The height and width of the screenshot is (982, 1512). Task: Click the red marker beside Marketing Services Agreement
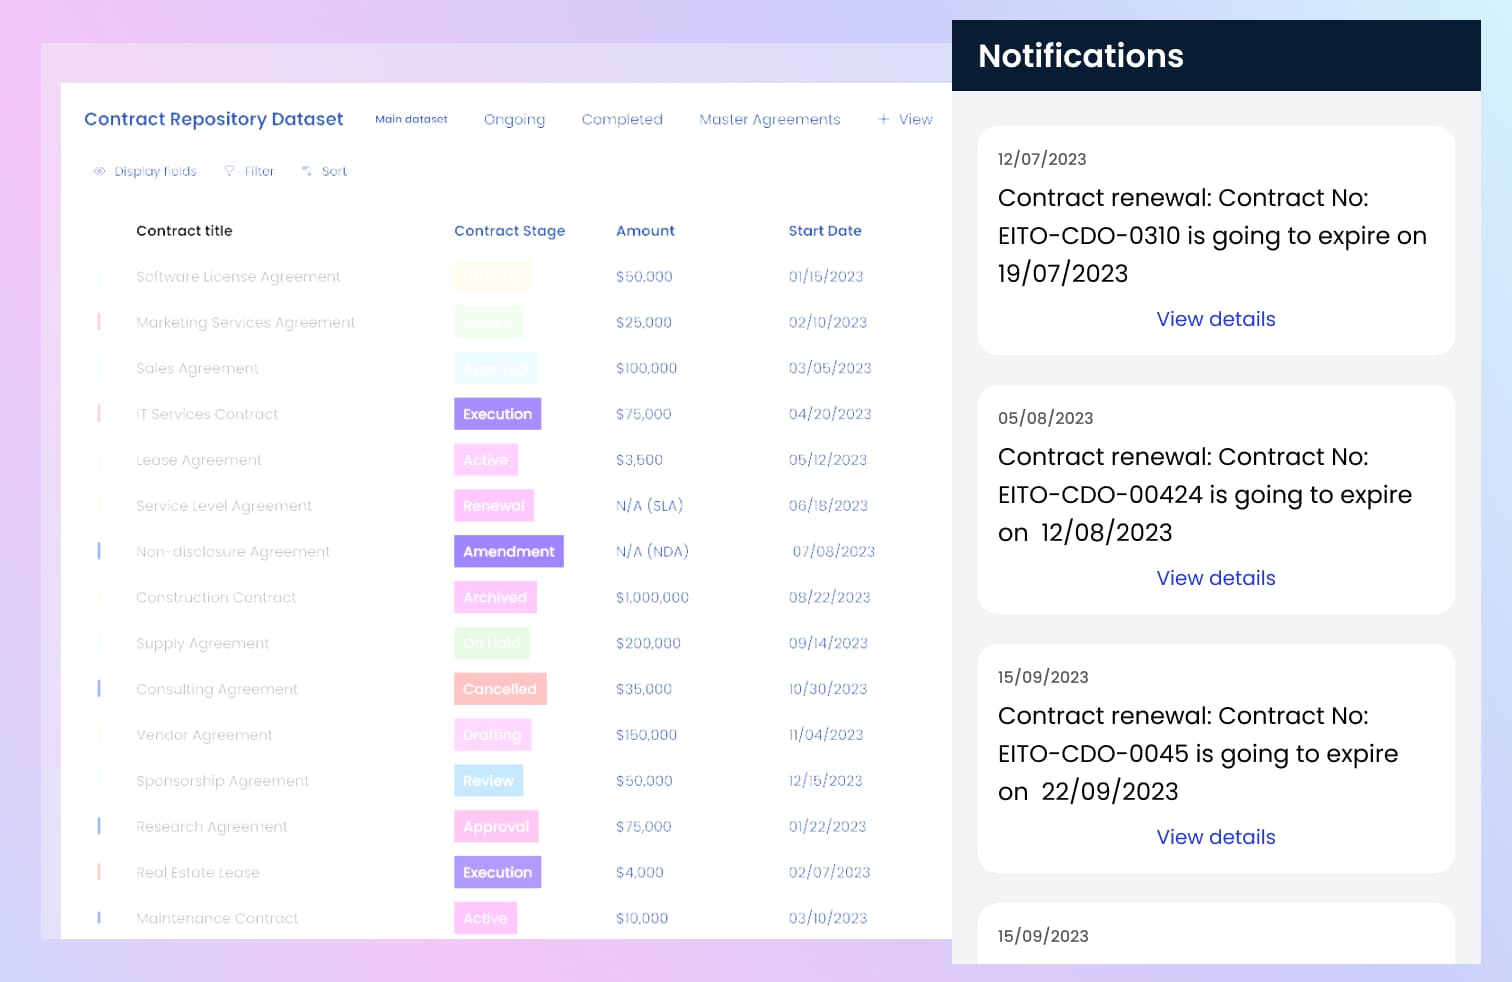coord(99,322)
